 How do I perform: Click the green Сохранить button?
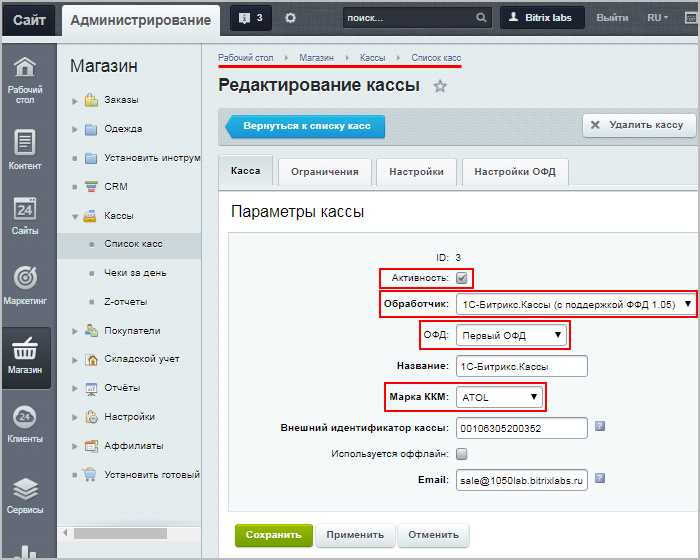[x=274, y=535]
